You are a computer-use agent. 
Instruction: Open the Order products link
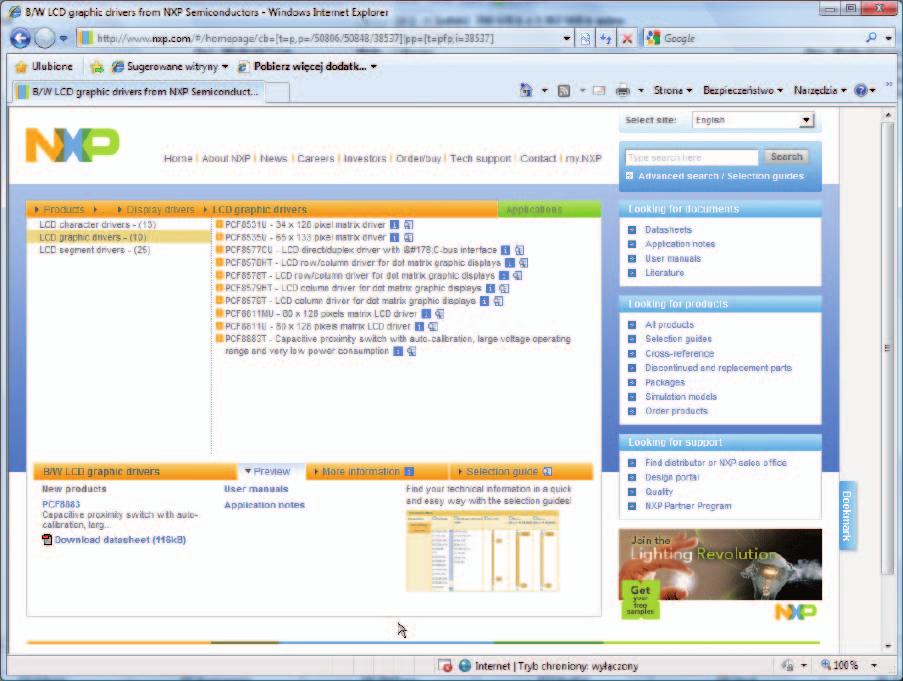(x=676, y=411)
